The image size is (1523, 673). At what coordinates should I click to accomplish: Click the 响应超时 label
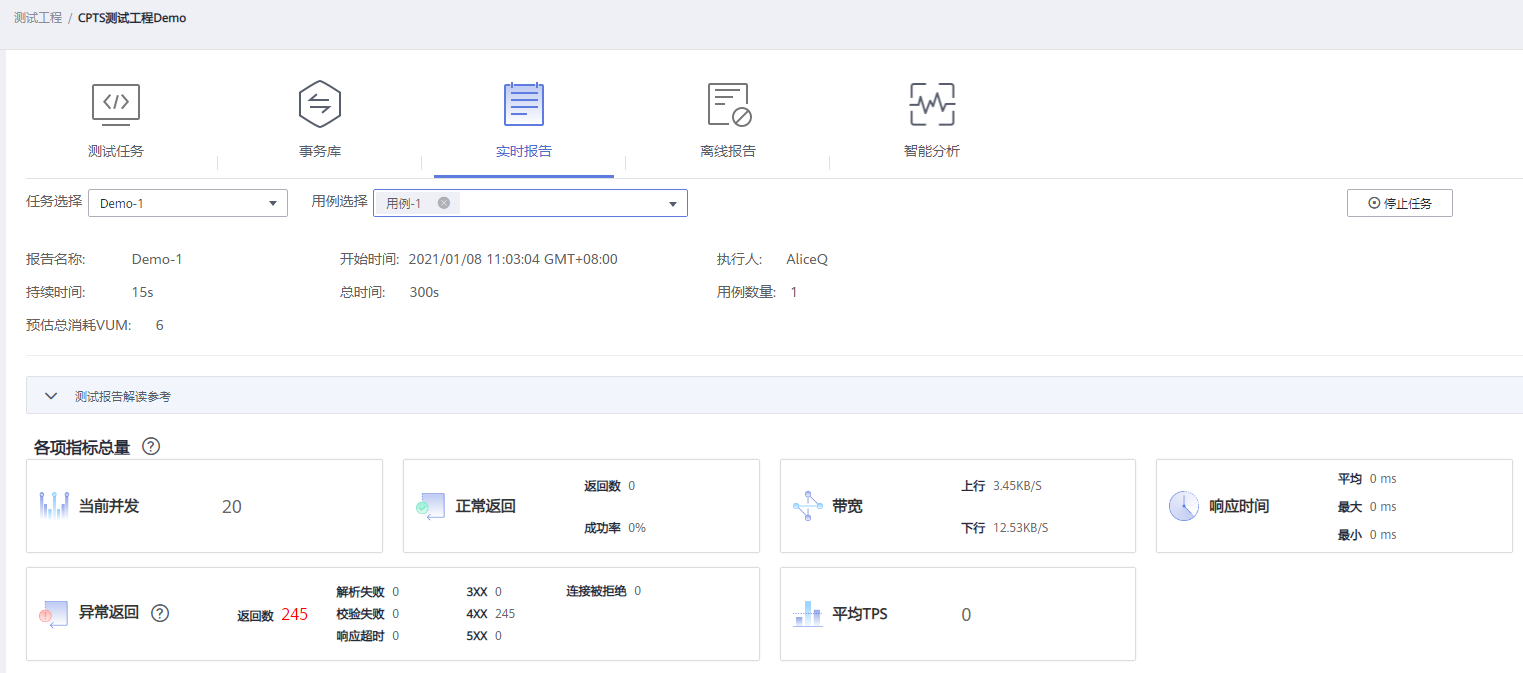[360, 635]
